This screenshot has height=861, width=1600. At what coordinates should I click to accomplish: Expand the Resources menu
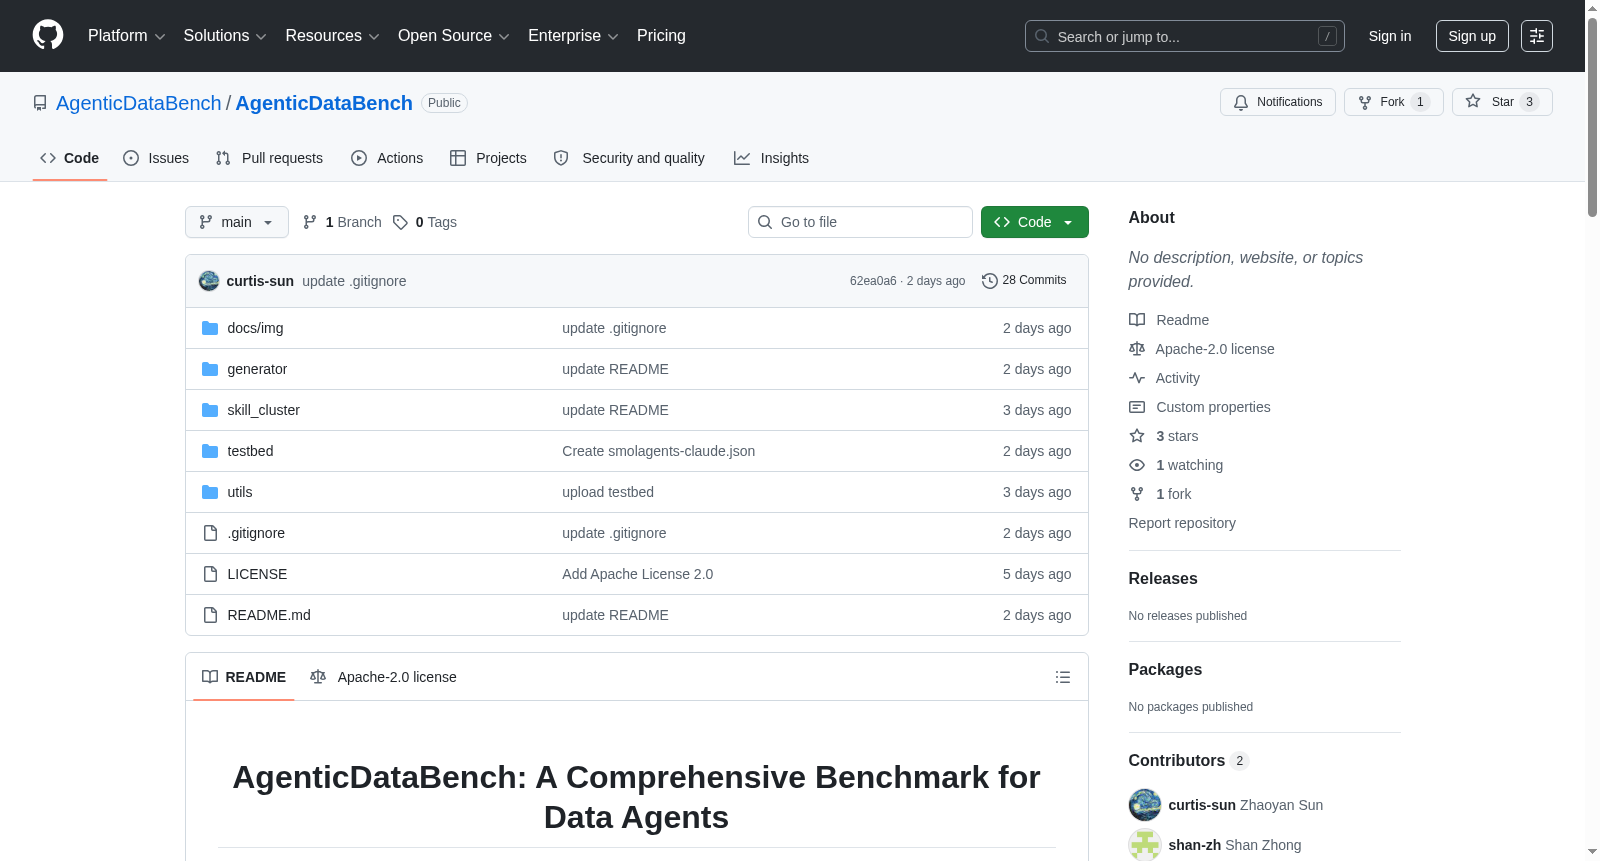coord(332,36)
